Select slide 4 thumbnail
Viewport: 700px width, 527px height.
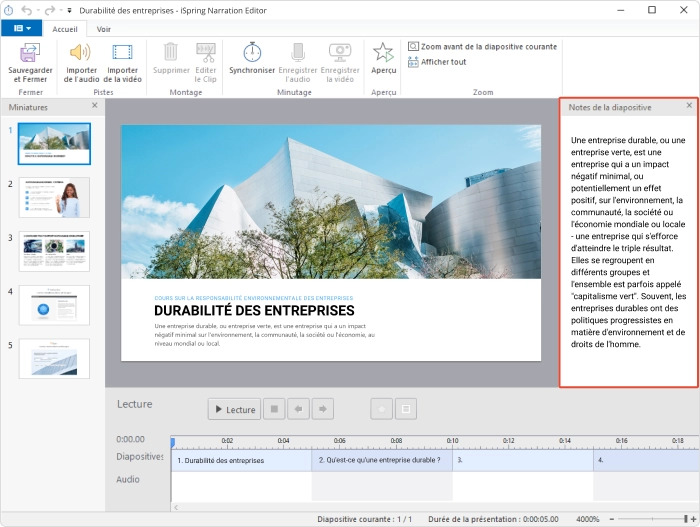click(54, 305)
